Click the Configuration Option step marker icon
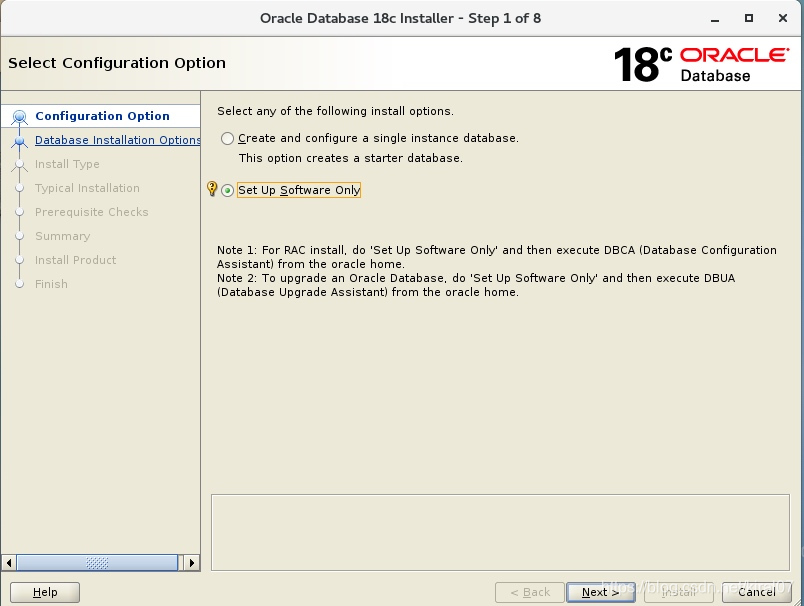The width and height of the screenshot is (804, 606). click(x=19, y=117)
